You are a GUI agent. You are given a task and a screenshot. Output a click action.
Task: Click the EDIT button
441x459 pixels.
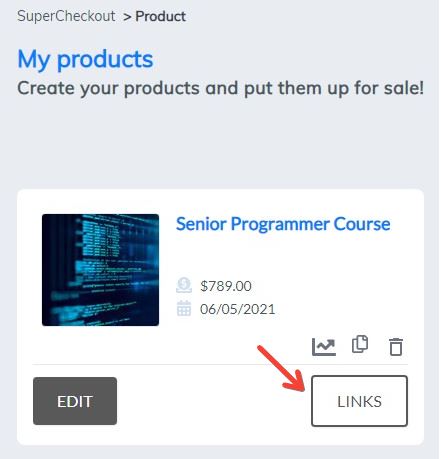coord(75,401)
